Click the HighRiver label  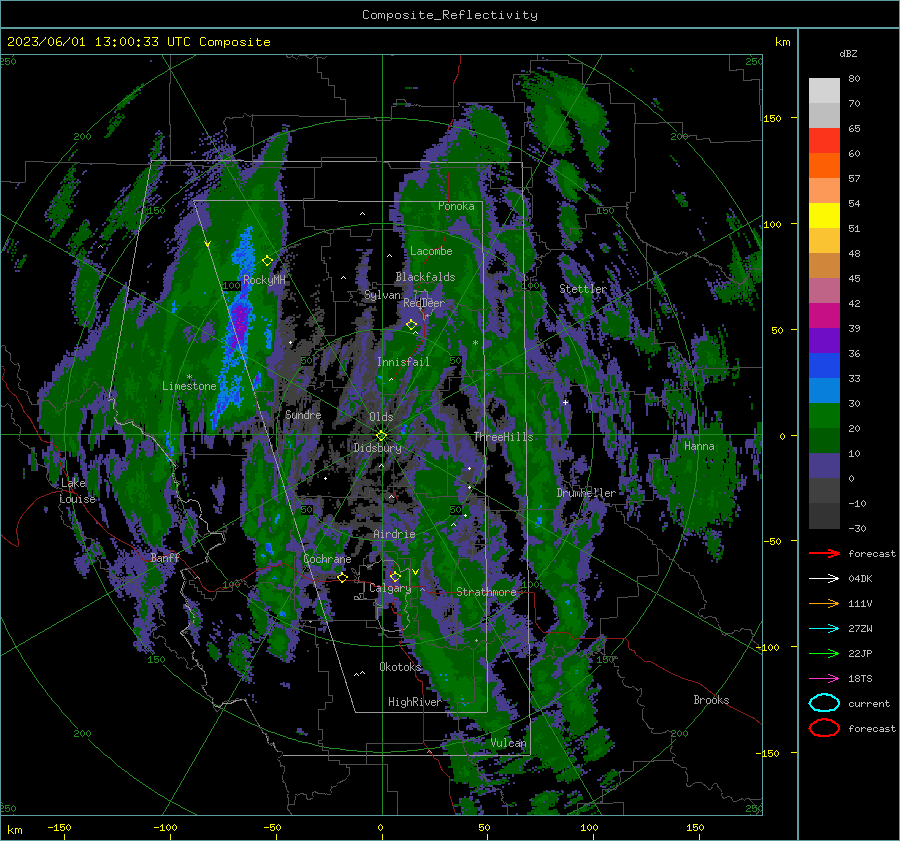[x=414, y=702]
